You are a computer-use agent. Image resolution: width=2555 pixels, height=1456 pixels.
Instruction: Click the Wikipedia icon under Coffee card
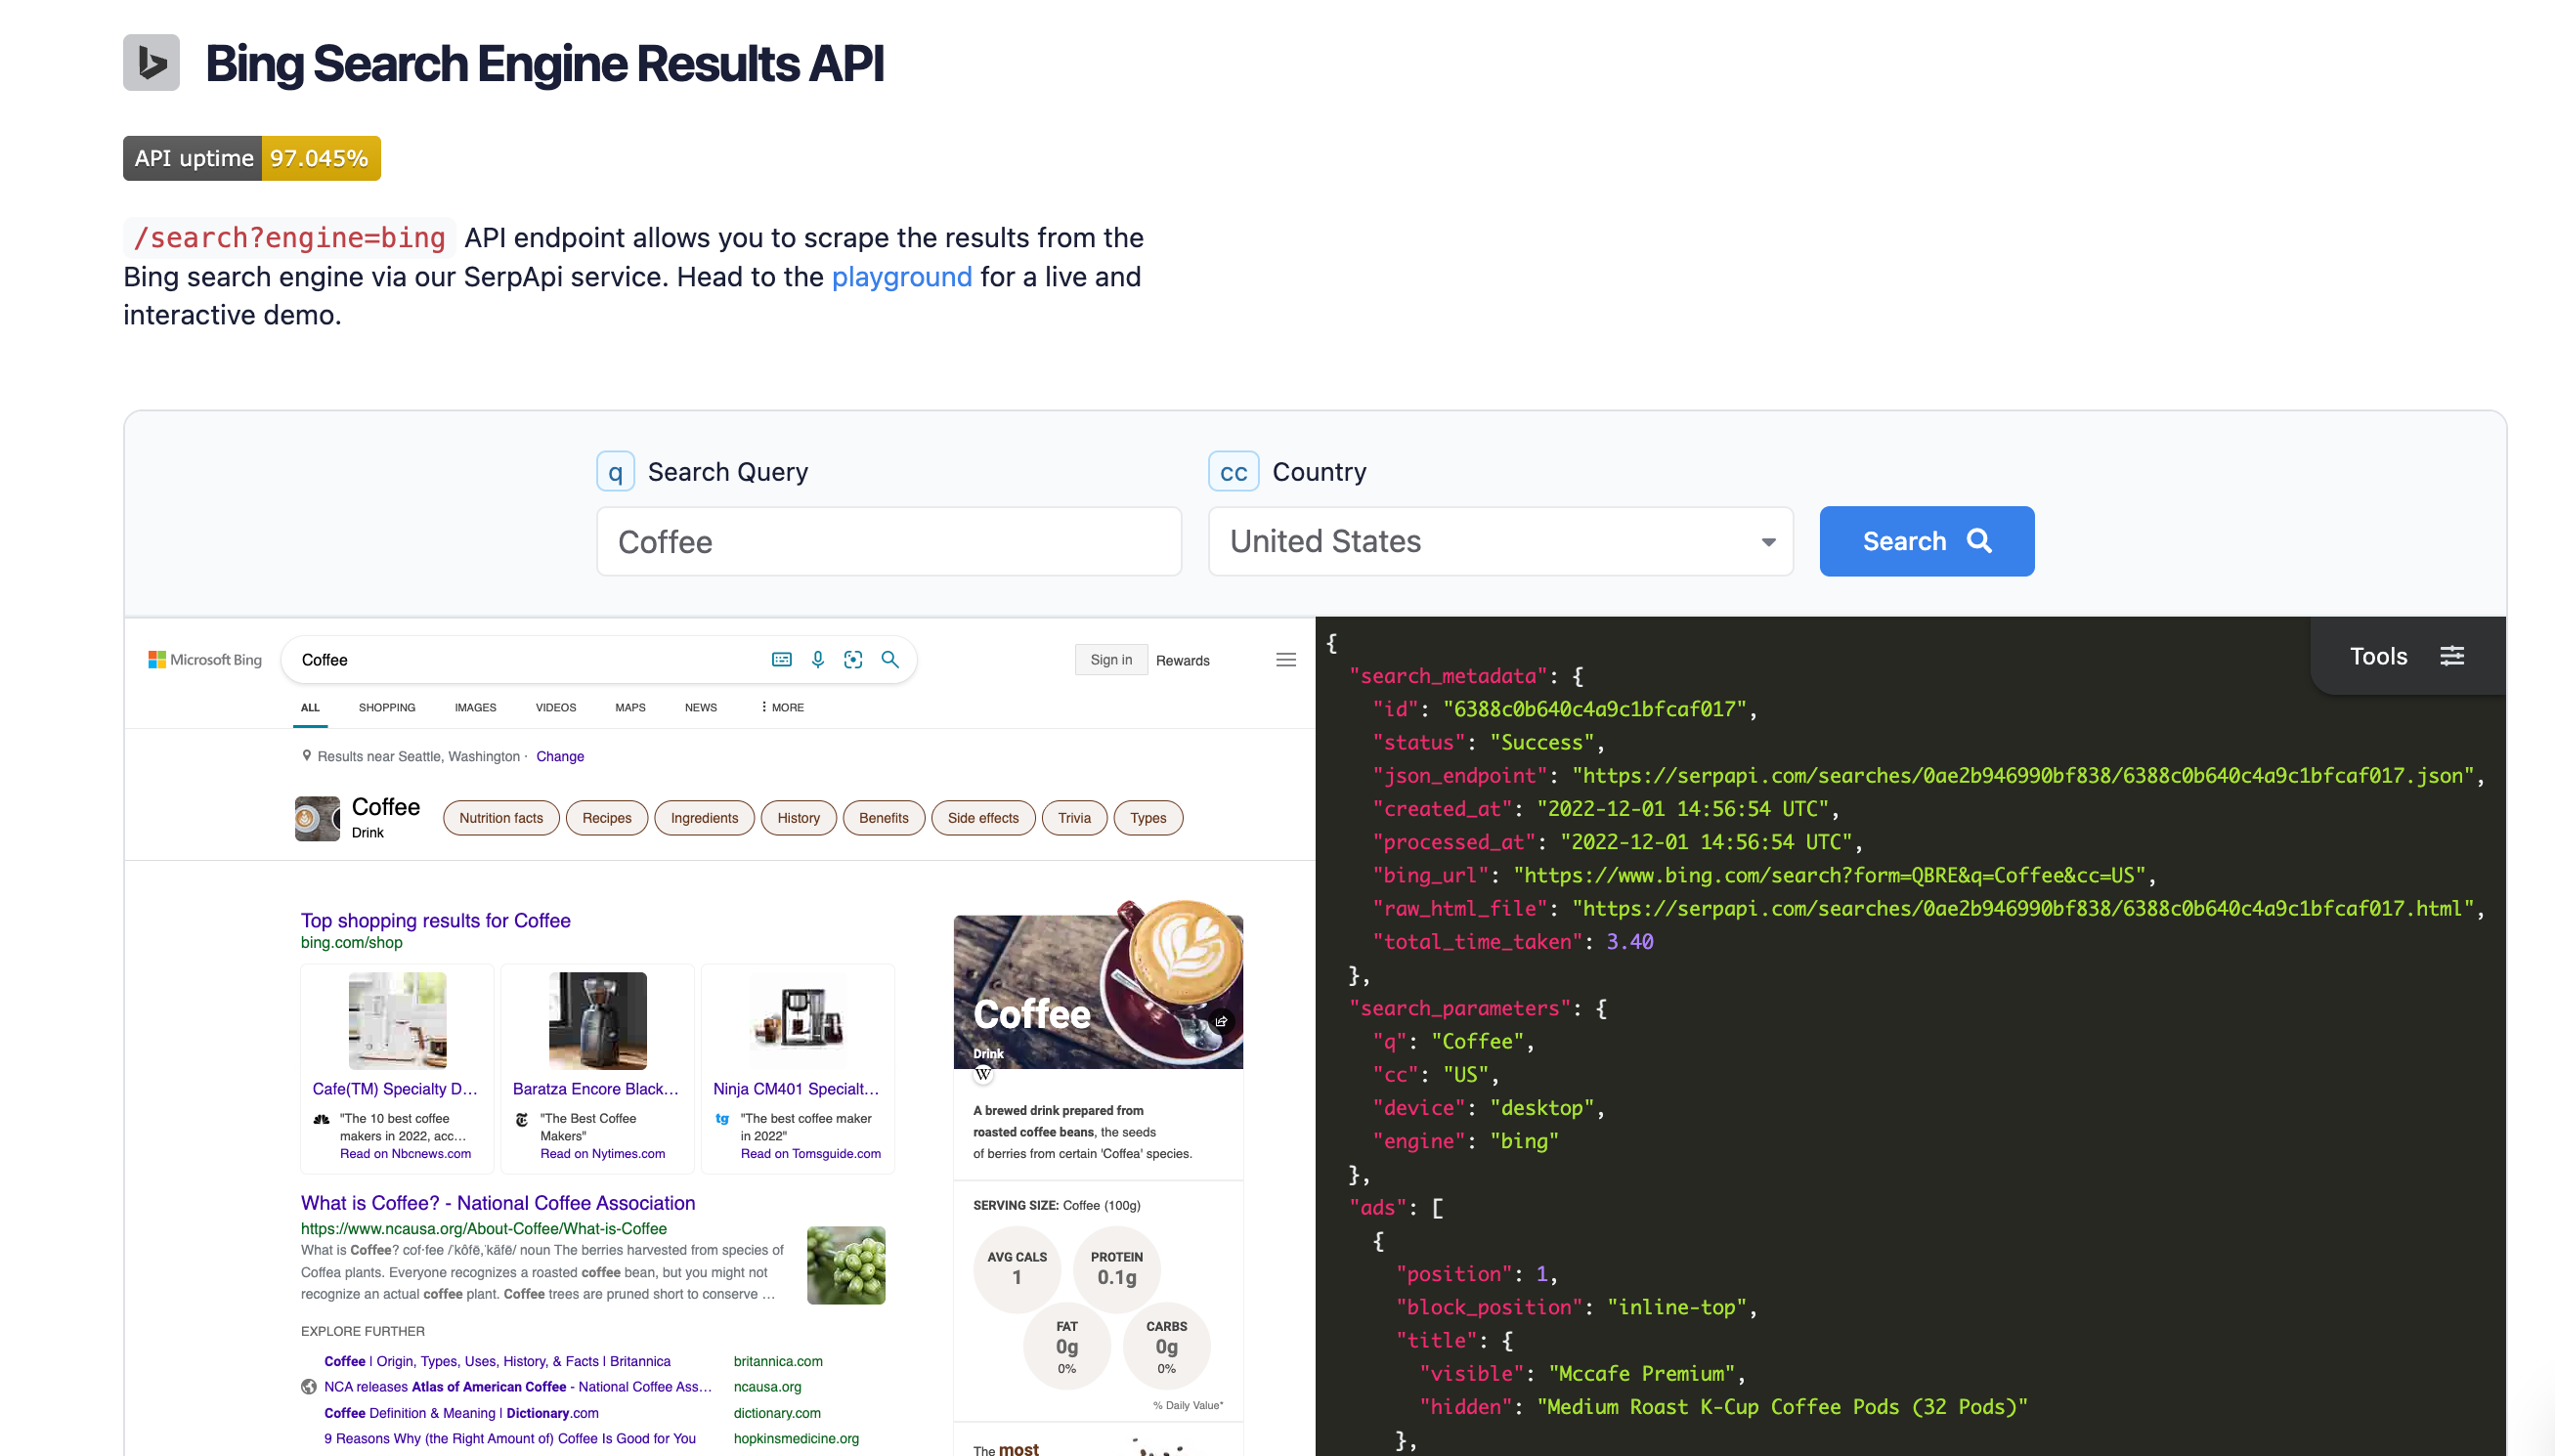pyautogui.click(x=983, y=1074)
